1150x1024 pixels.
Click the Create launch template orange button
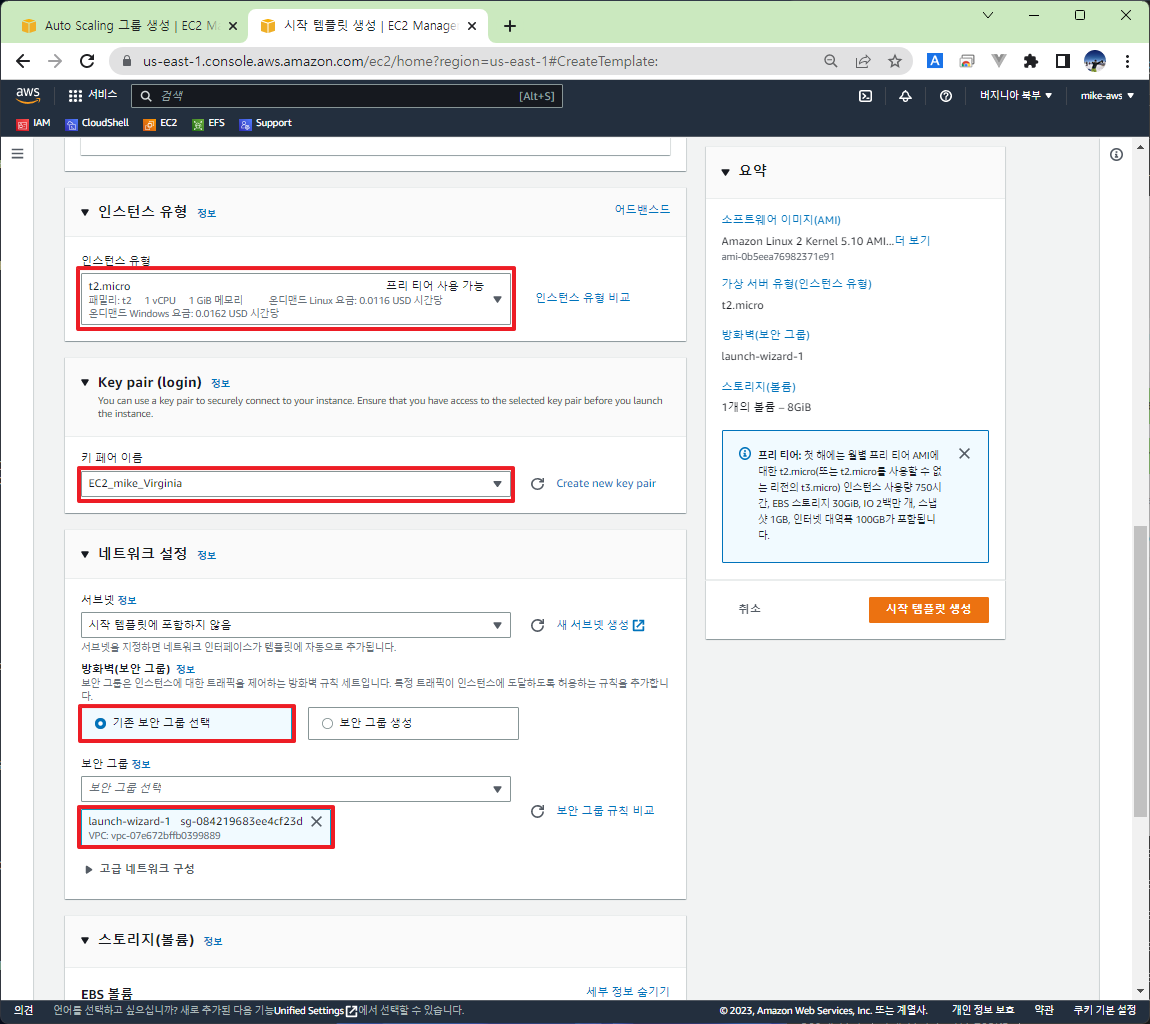point(929,610)
